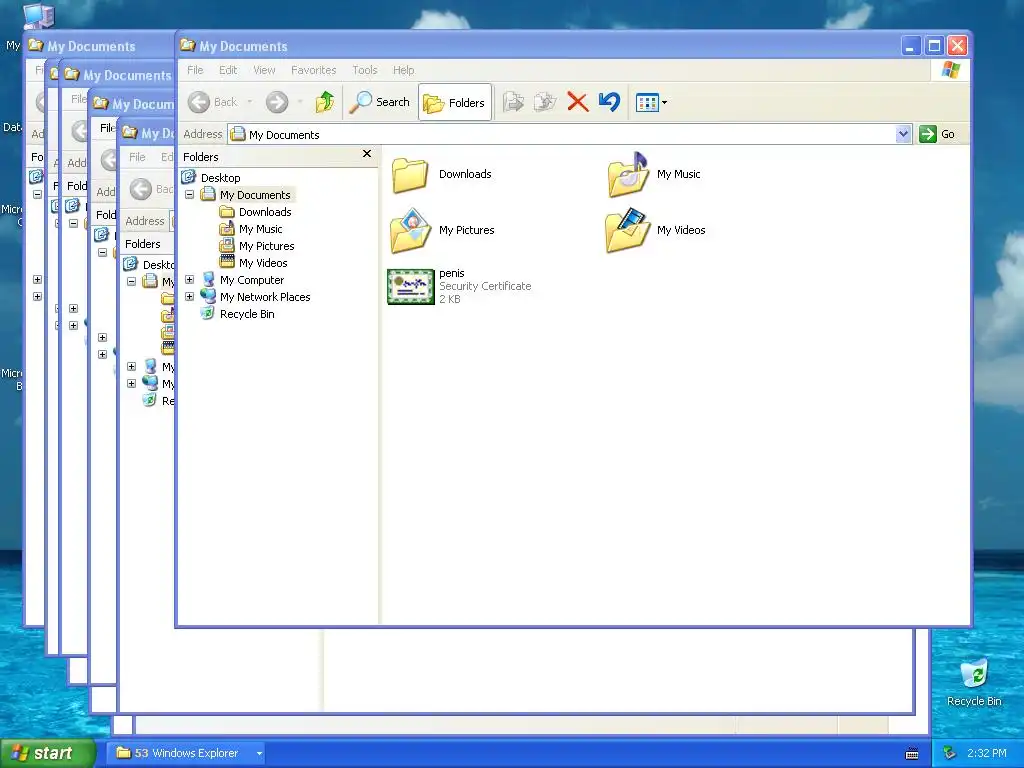Select the Downloads folder icon
Viewport: 1024px width, 768px height.
tap(410, 174)
